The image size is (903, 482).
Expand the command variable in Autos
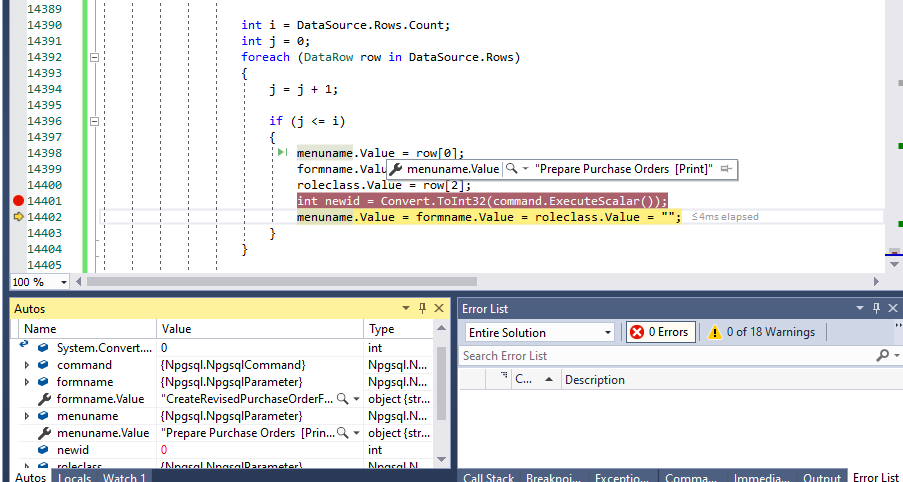click(26, 365)
